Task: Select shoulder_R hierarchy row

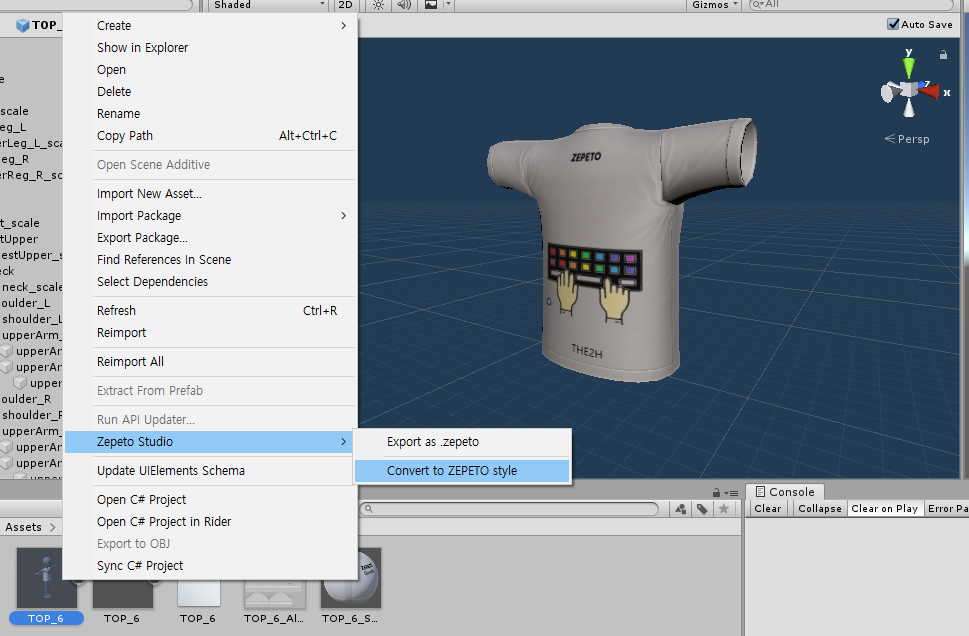Action: point(32,415)
